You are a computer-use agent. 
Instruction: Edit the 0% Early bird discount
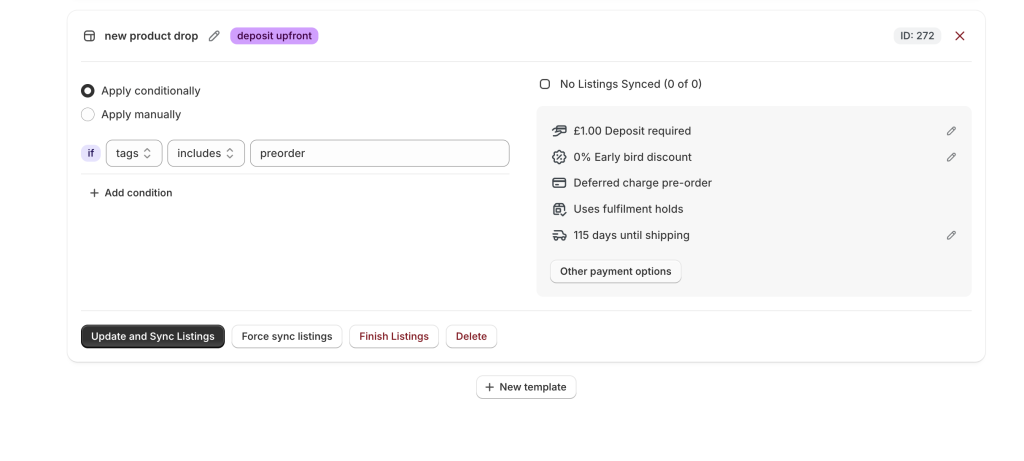951,157
